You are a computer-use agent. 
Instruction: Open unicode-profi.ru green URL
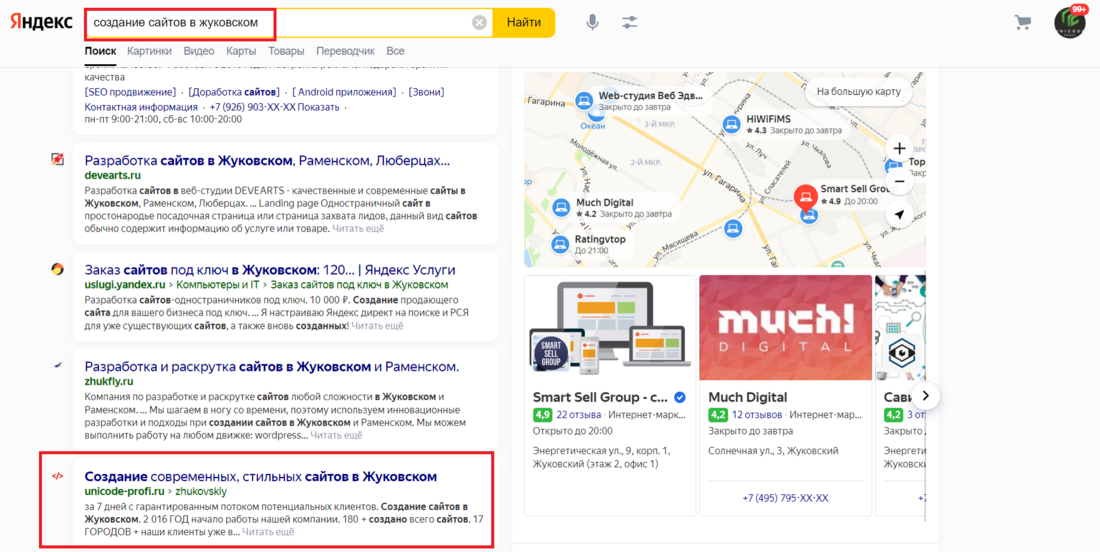pyautogui.click(x=124, y=492)
